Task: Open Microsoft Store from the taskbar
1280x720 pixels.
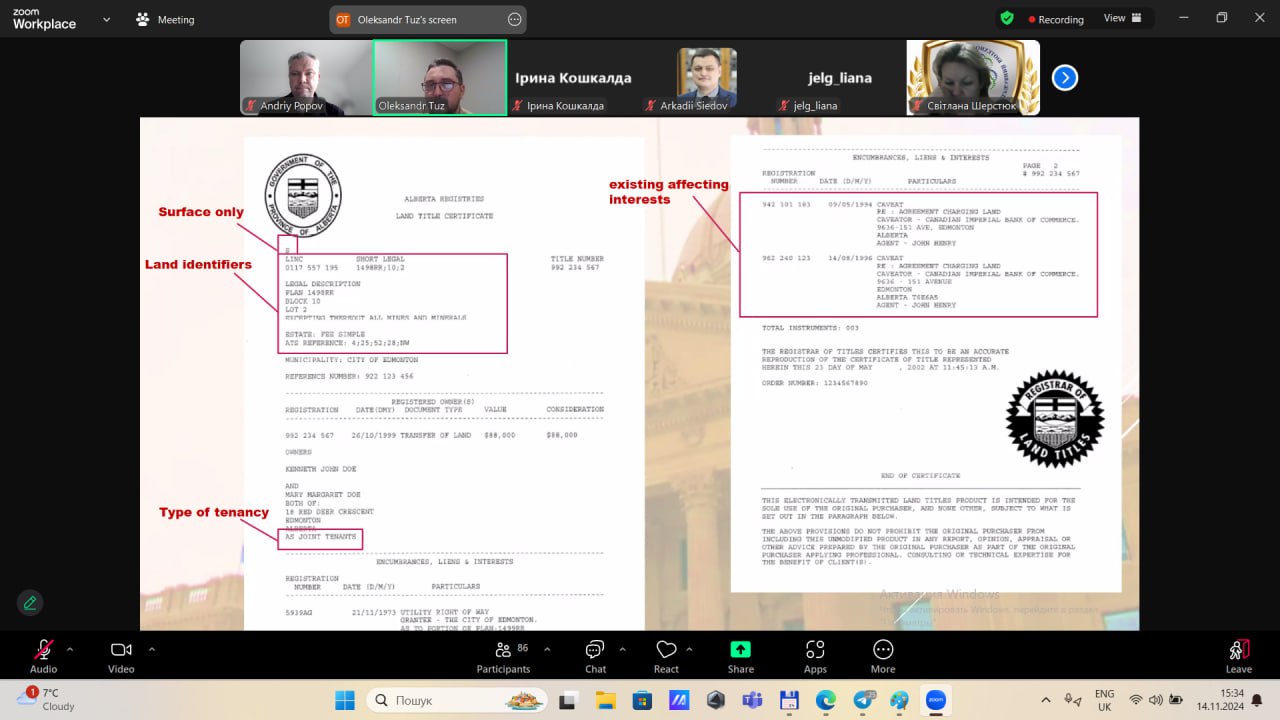Action: pos(641,699)
